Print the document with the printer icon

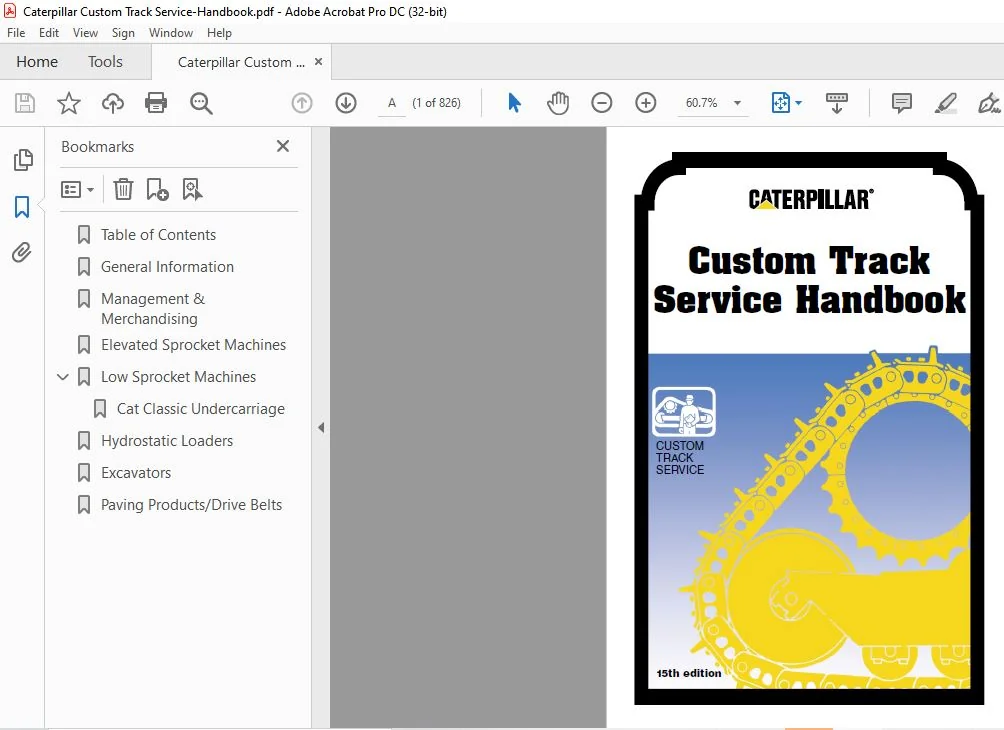coord(156,103)
